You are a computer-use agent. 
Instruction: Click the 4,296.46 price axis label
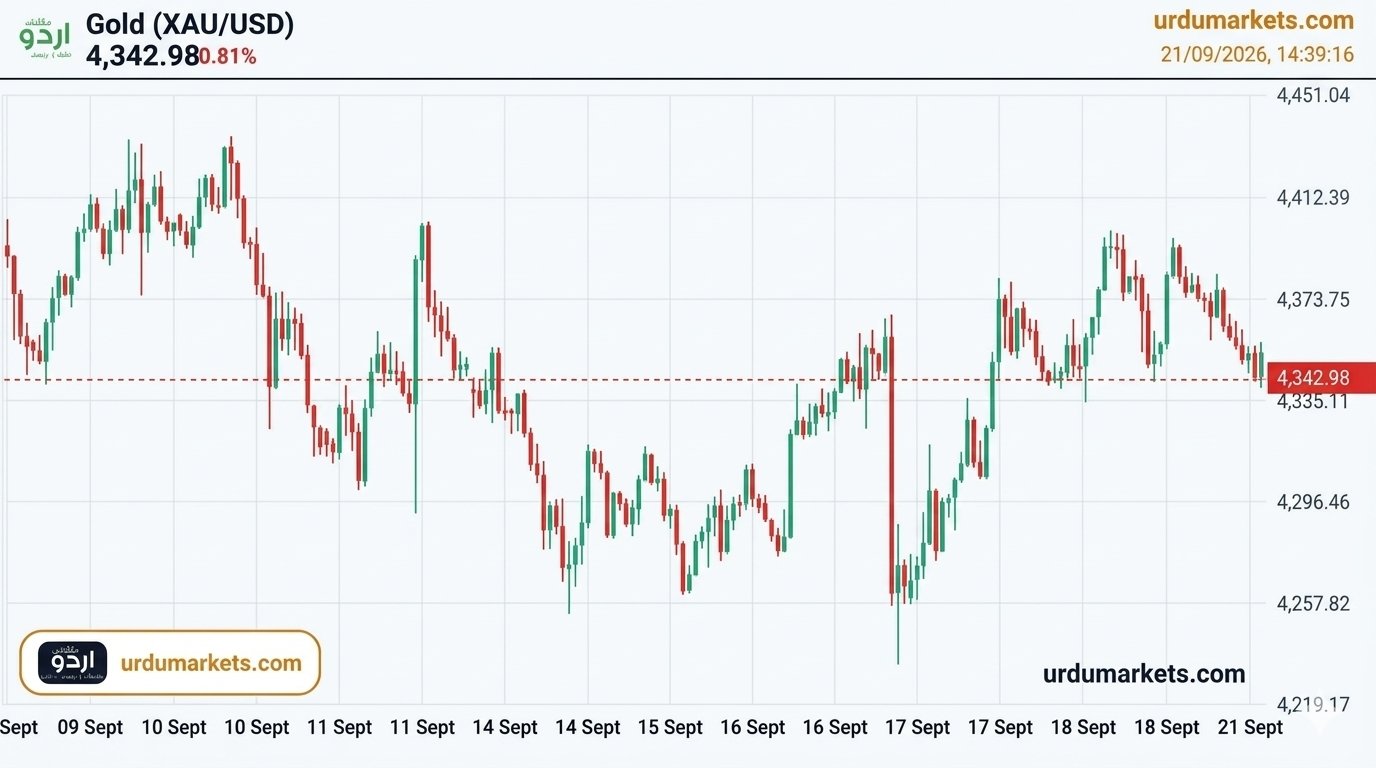tap(1313, 502)
